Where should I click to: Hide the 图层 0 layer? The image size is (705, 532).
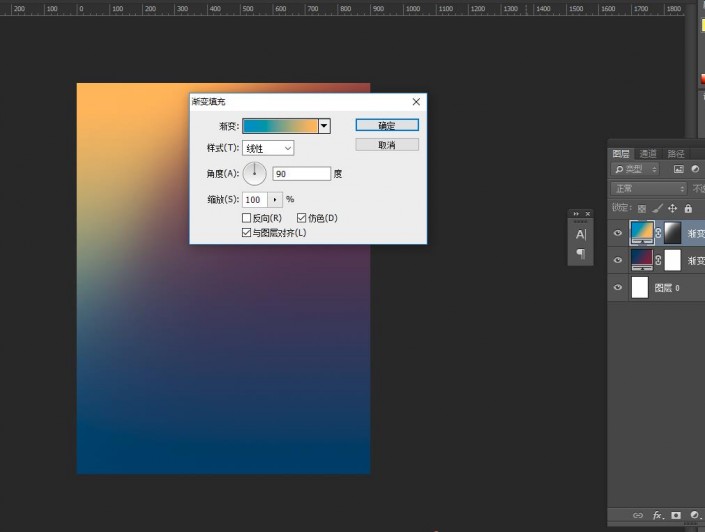pyautogui.click(x=618, y=287)
